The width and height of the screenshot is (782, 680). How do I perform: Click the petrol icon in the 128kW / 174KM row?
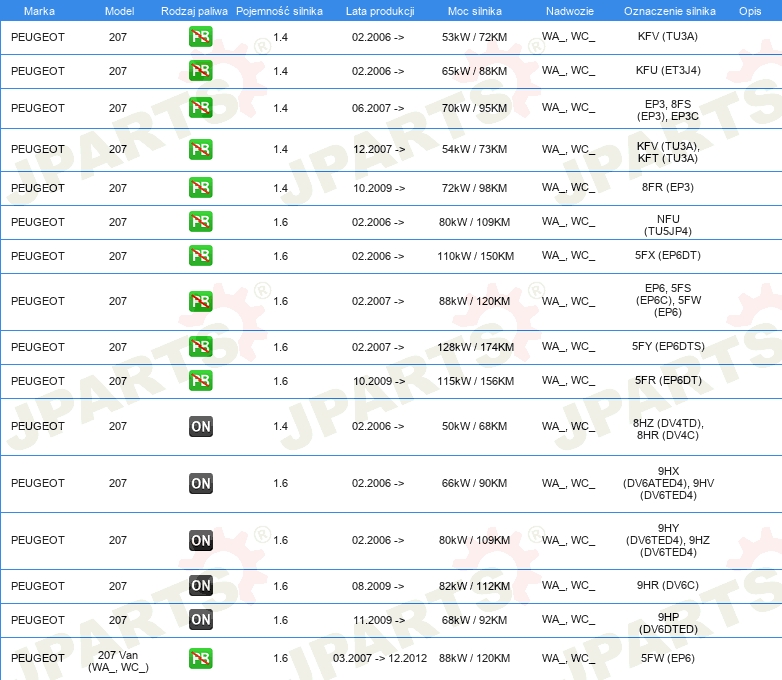(x=200, y=347)
